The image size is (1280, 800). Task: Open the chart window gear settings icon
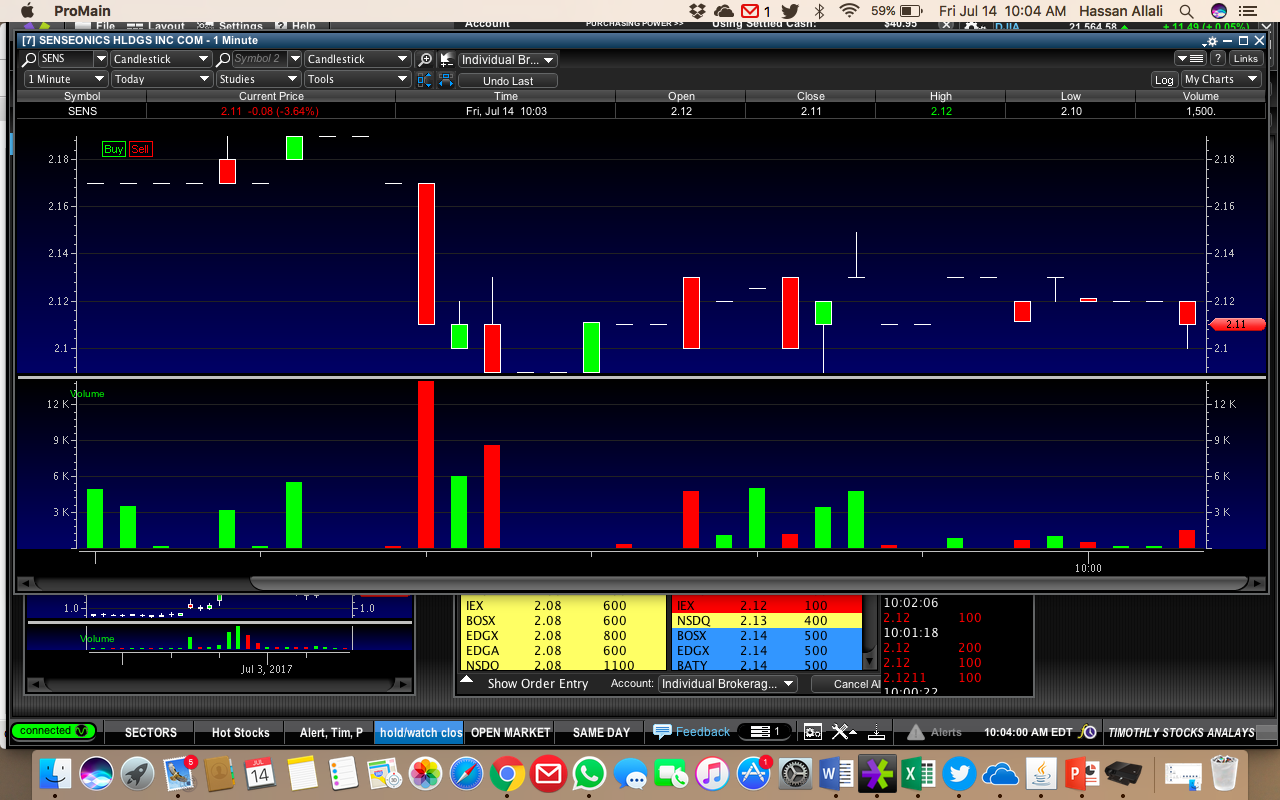coord(1211,41)
